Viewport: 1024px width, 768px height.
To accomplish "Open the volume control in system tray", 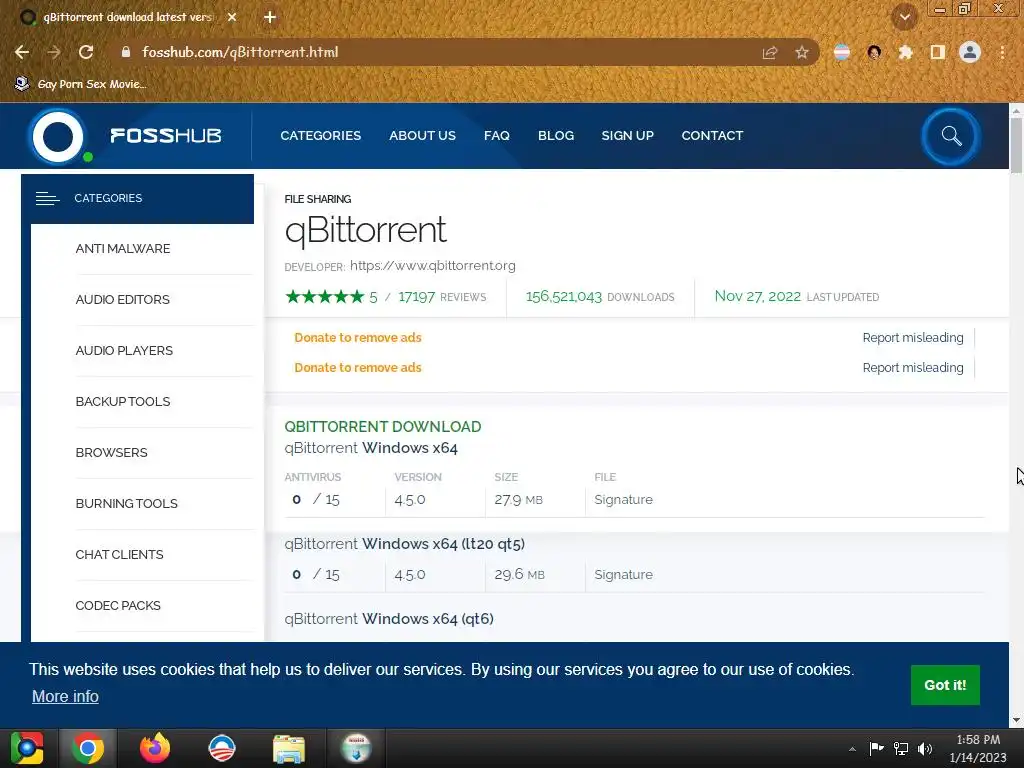I will click(x=925, y=749).
